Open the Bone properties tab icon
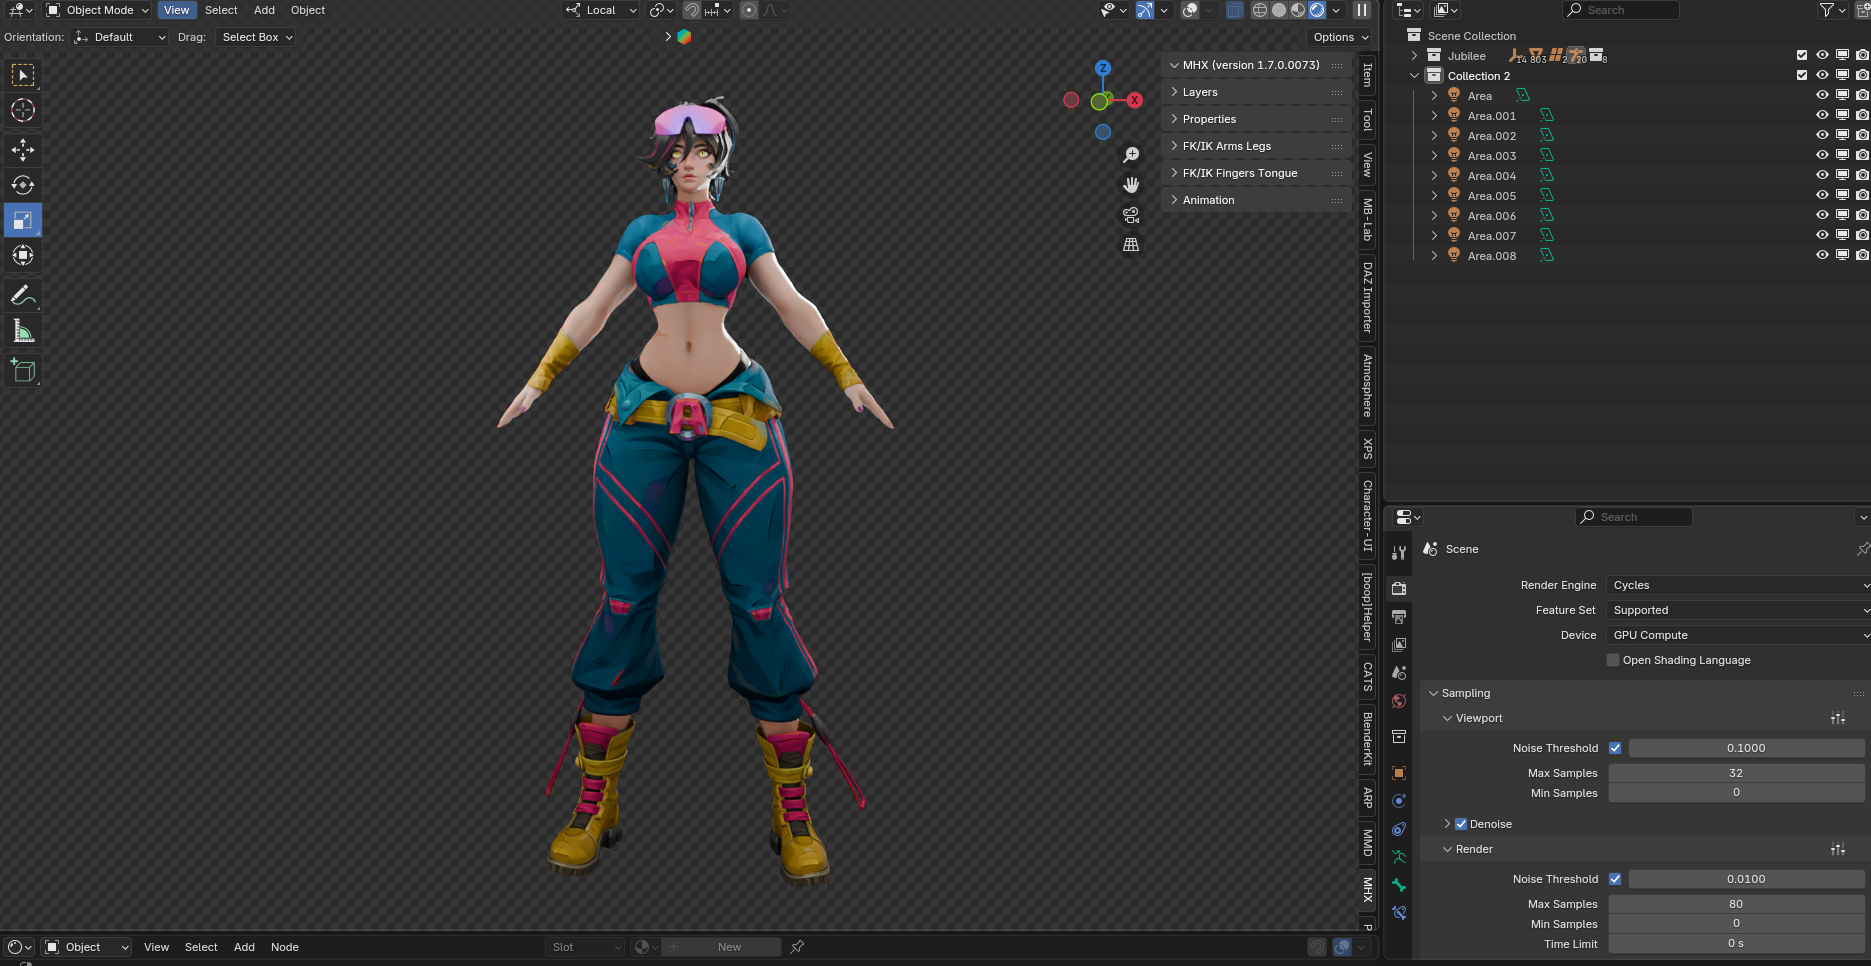 click(1399, 885)
